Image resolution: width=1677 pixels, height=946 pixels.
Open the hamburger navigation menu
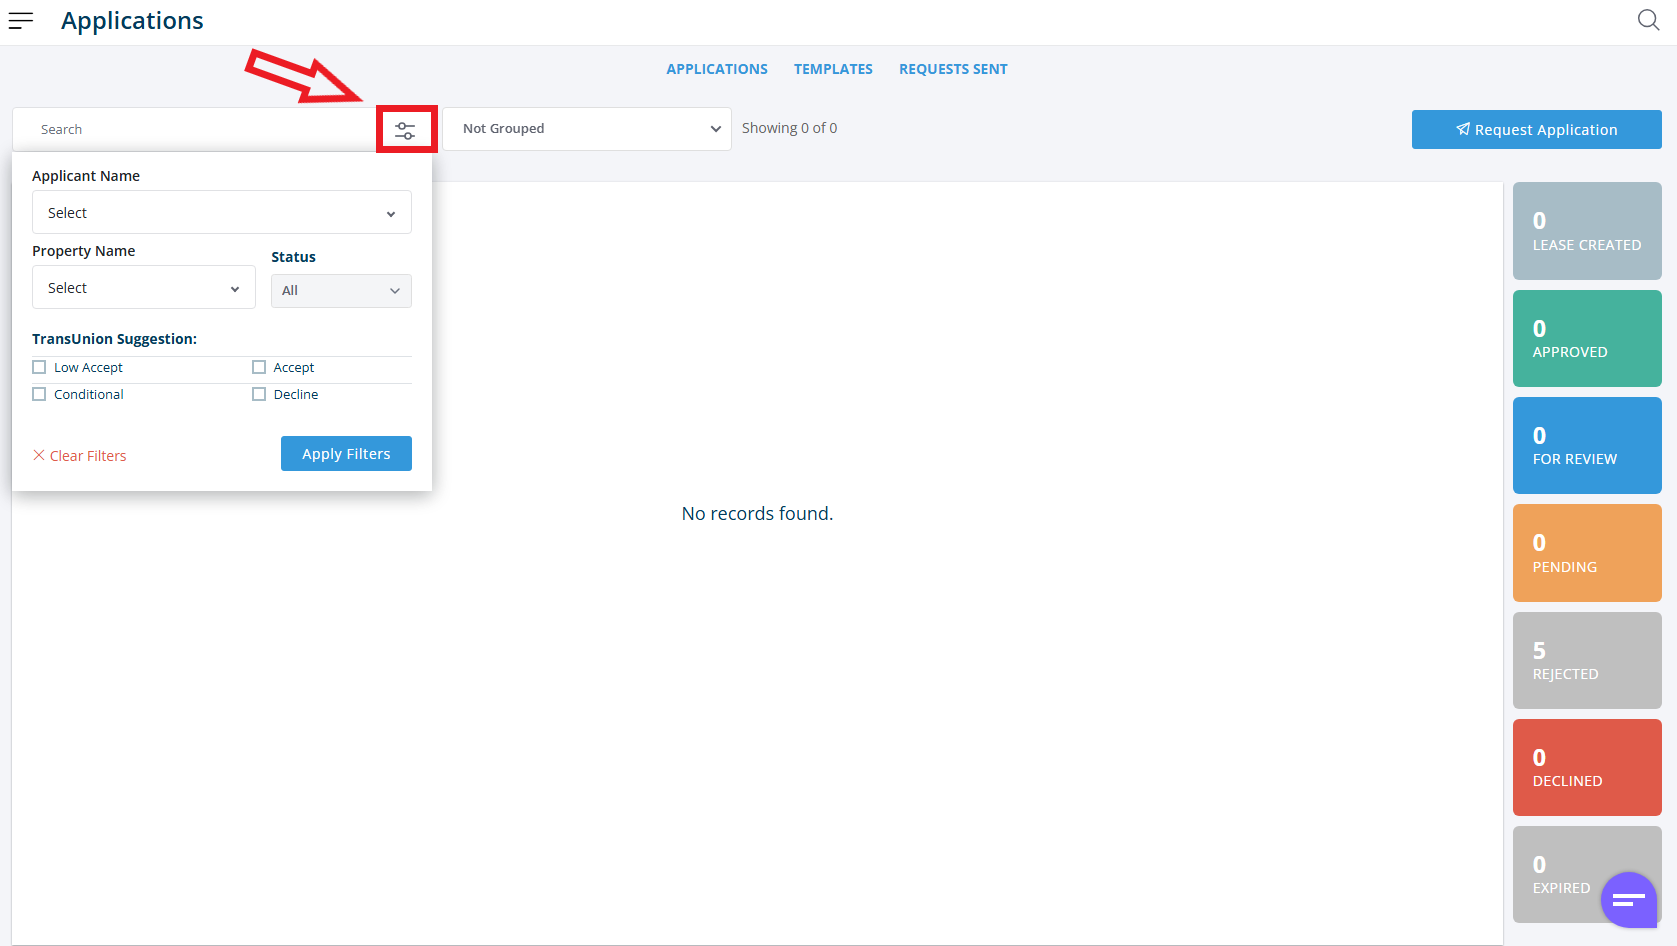(21, 21)
